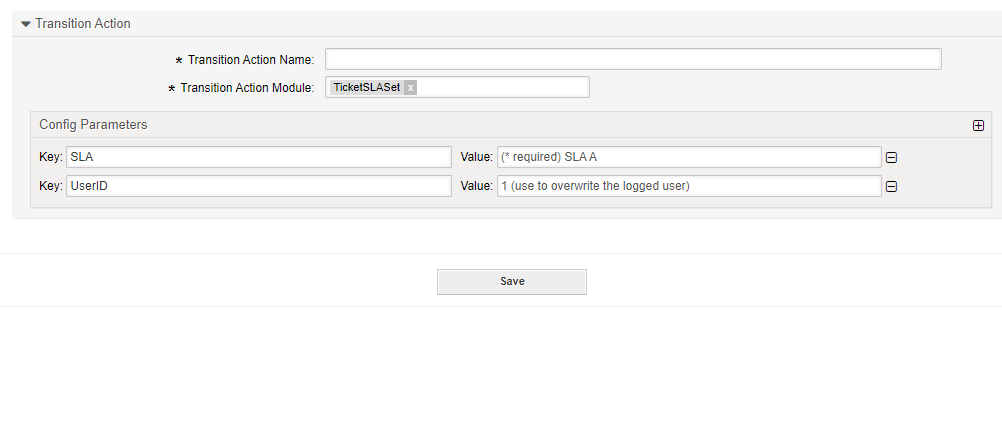Click the Value label beside SLA A
The height and width of the screenshot is (422, 1002).
coord(476,157)
